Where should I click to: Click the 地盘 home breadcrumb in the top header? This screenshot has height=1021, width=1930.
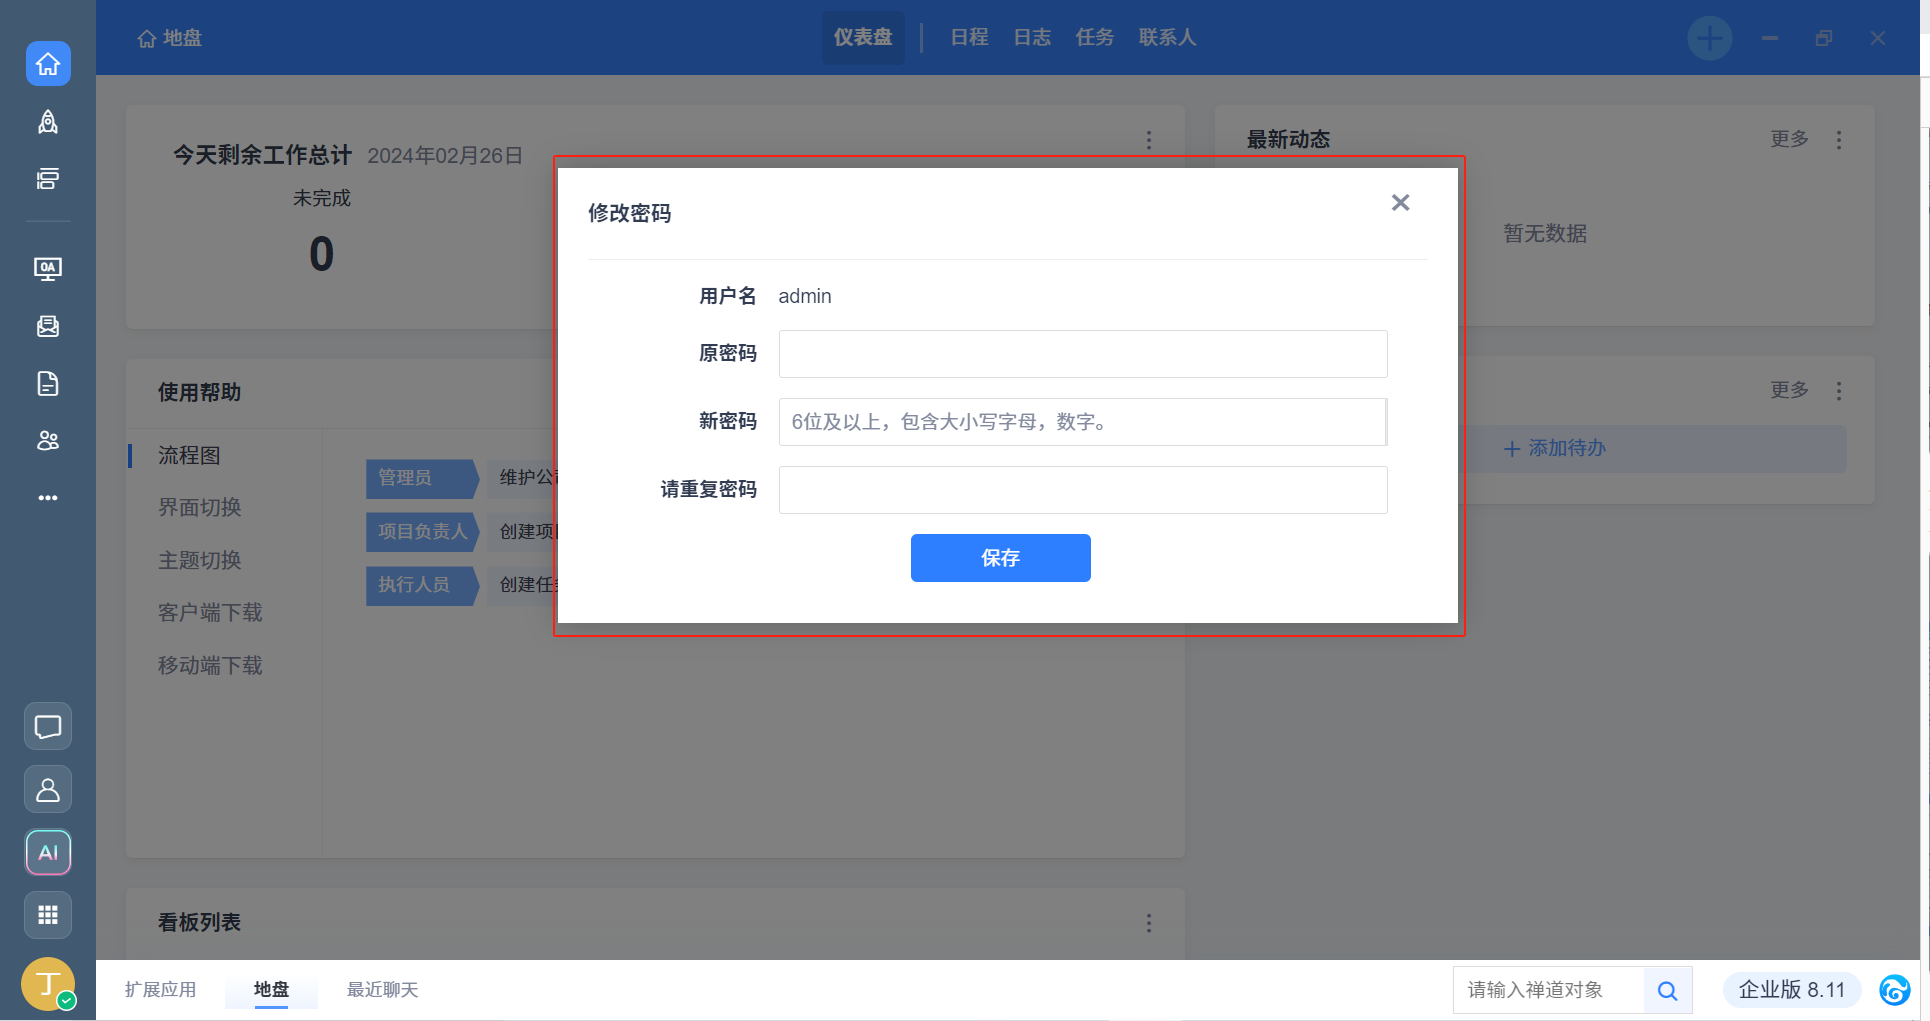[x=170, y=38]
